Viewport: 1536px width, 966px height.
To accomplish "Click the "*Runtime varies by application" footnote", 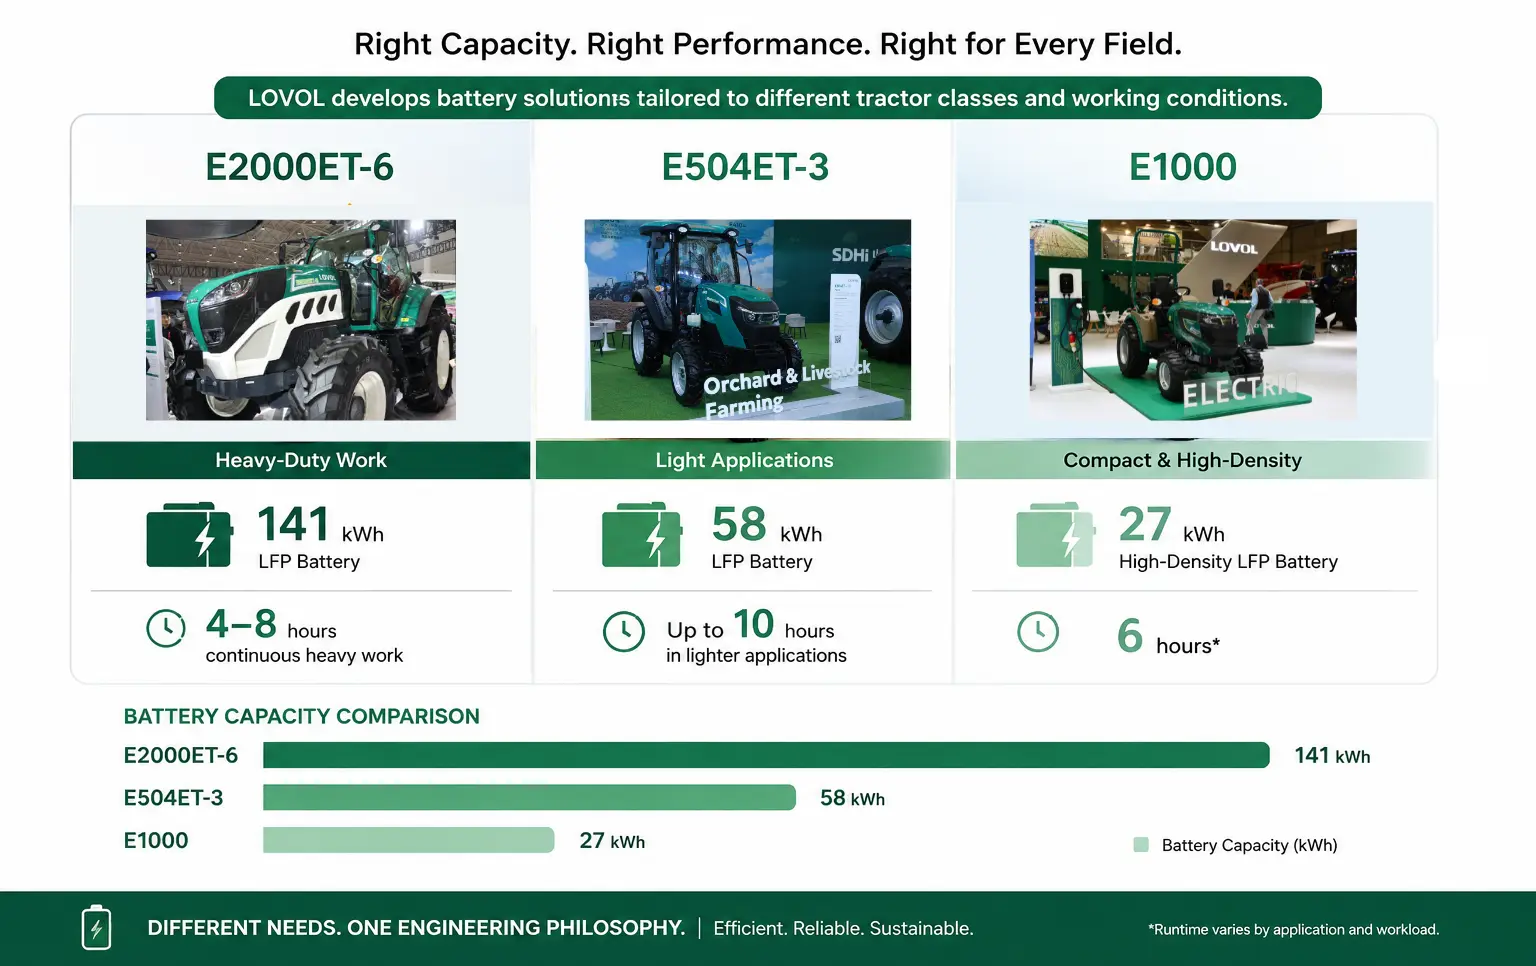I will (1294, 929).
